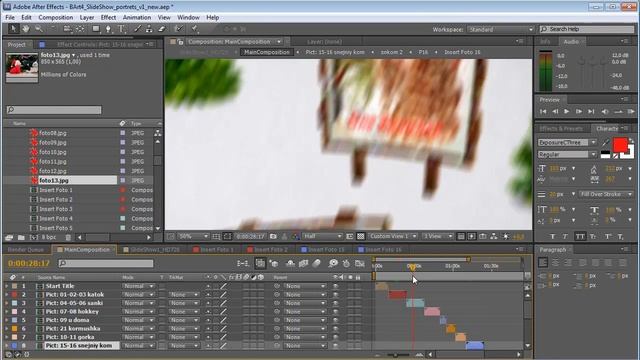Step to next frame in Preview

(579, 111)
